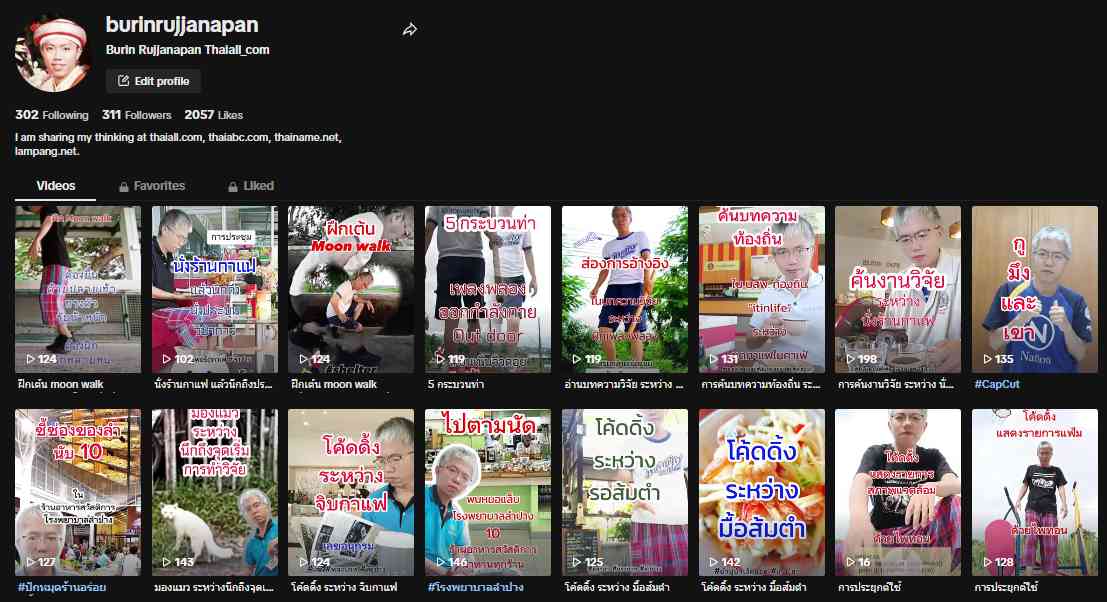Click the #CapCut hashtag caption

click(x=997, y=384)
